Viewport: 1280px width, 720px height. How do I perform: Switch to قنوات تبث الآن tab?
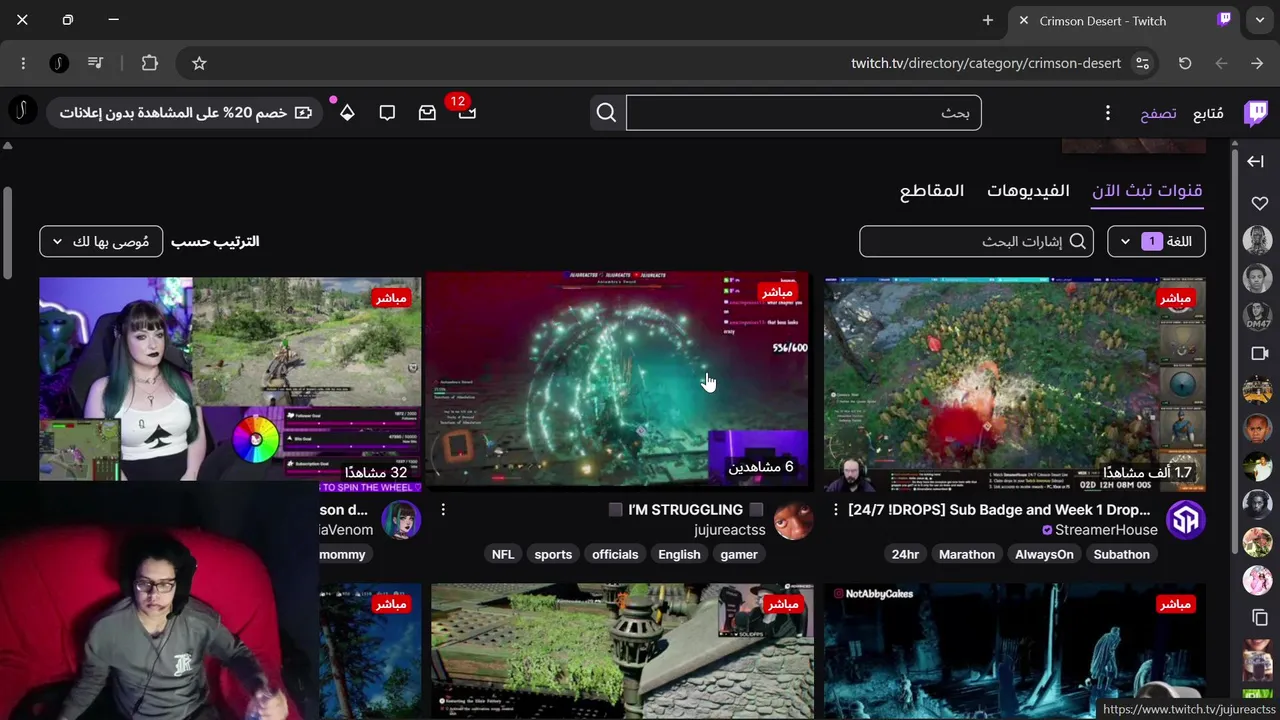tap(1147, 190)
